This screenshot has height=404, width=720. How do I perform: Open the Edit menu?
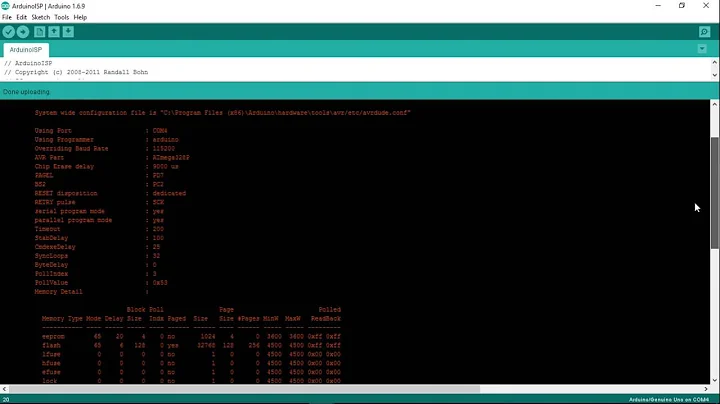click(22, 17)
